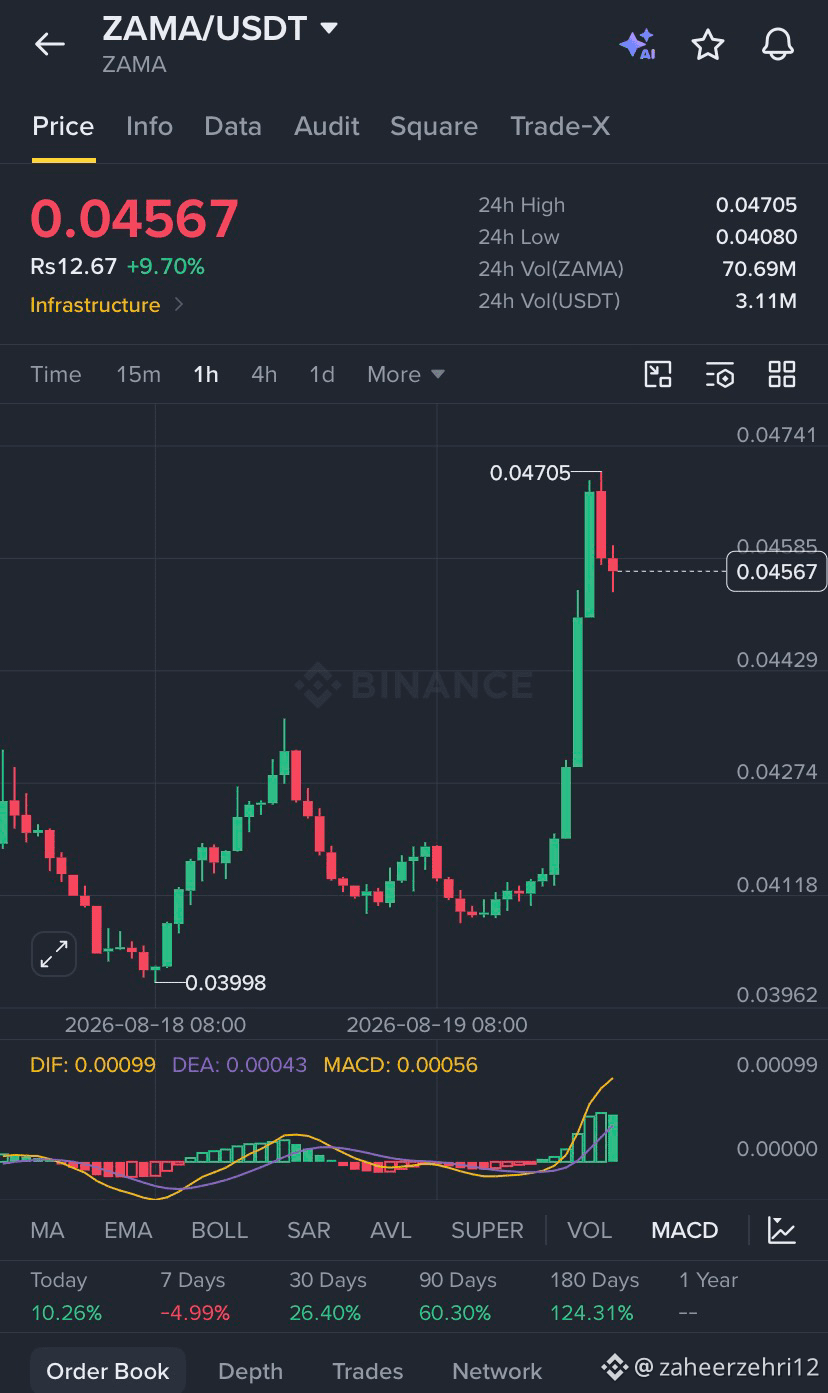This screenshot has height=1393, width=828.
Task: Open the AI sparkle assistant icon
Action: point(637,44)
